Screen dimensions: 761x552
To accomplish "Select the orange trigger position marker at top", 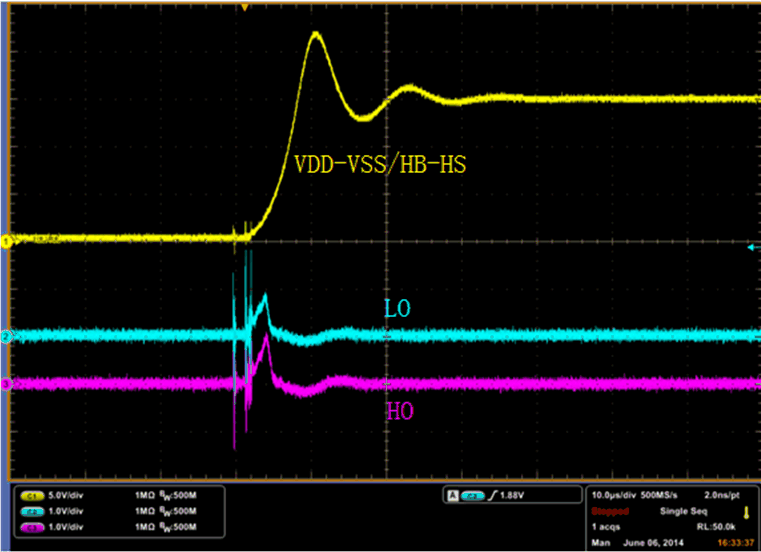I will 244,6.
